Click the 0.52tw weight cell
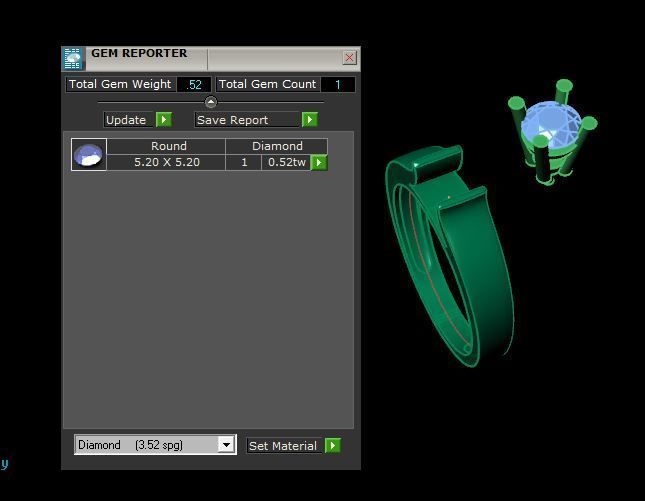 (x=286, y=162)
